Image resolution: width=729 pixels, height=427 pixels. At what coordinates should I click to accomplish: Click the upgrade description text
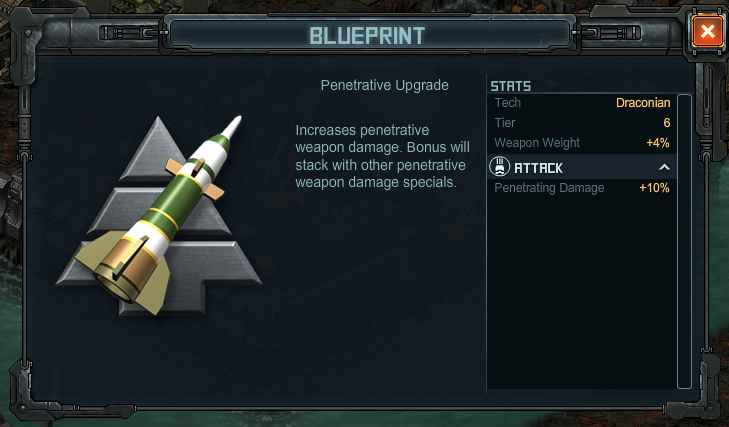point(383,156)
